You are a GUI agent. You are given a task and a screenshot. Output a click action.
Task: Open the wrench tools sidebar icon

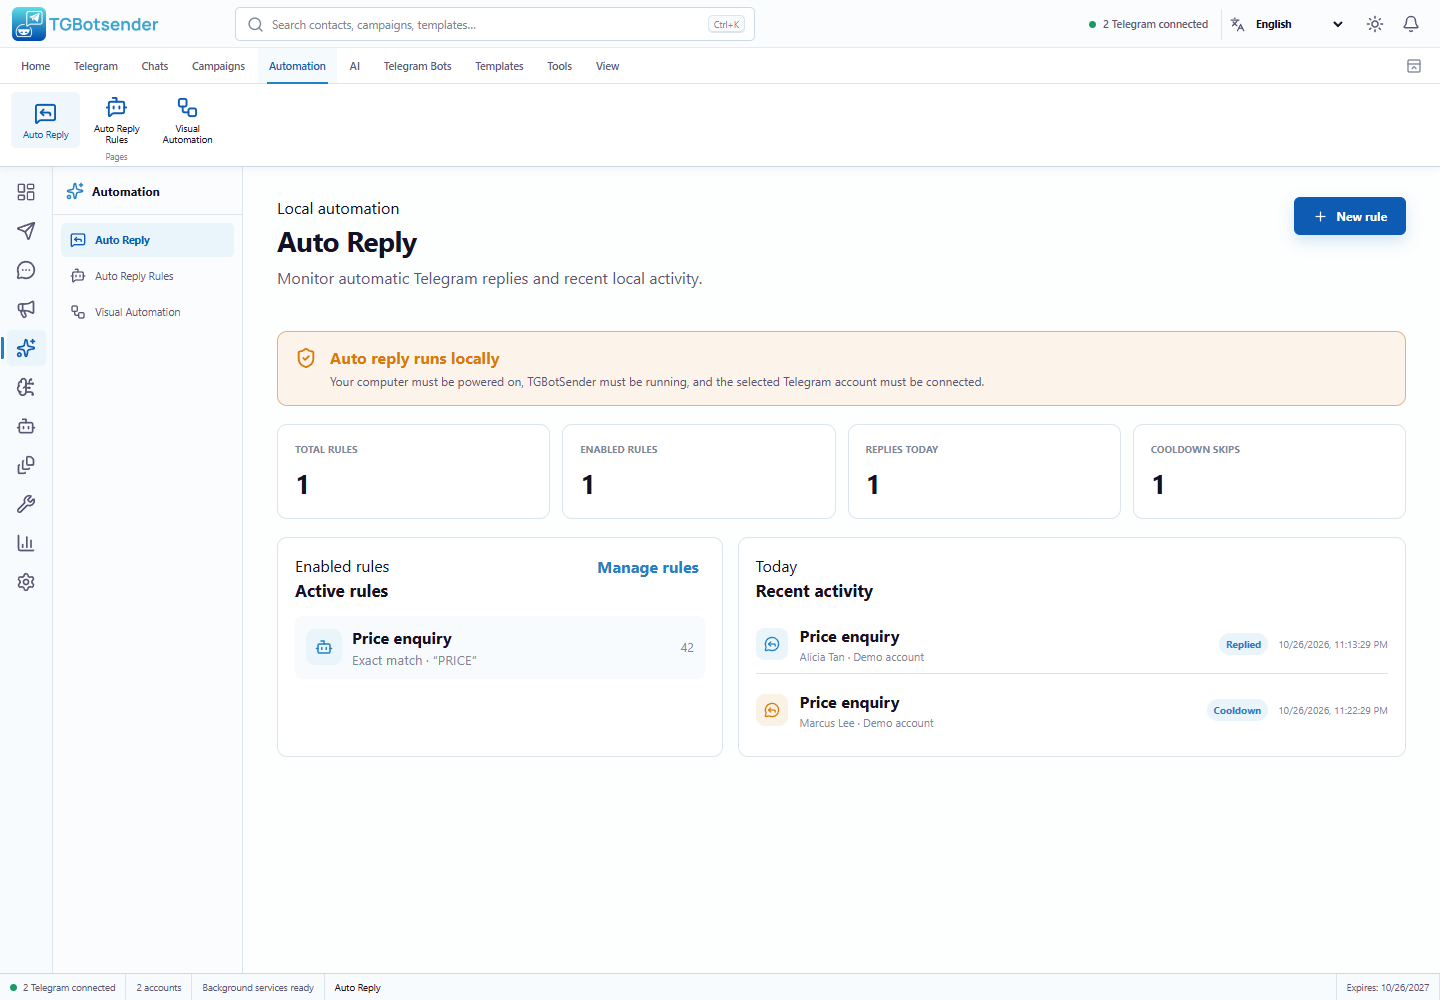click(26, 504)
